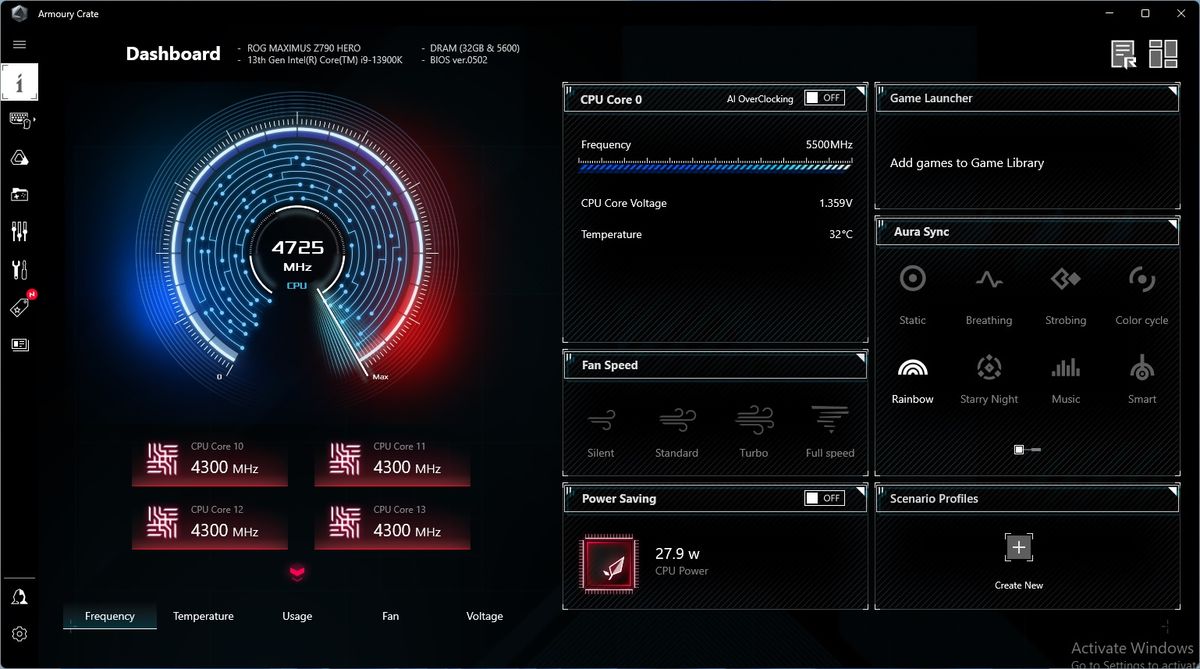
Task: Switch to the Fan tab
Action: tap(391, 616)
